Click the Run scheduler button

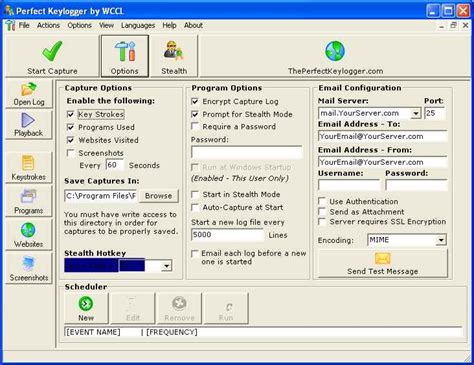(x=226, y=308)
